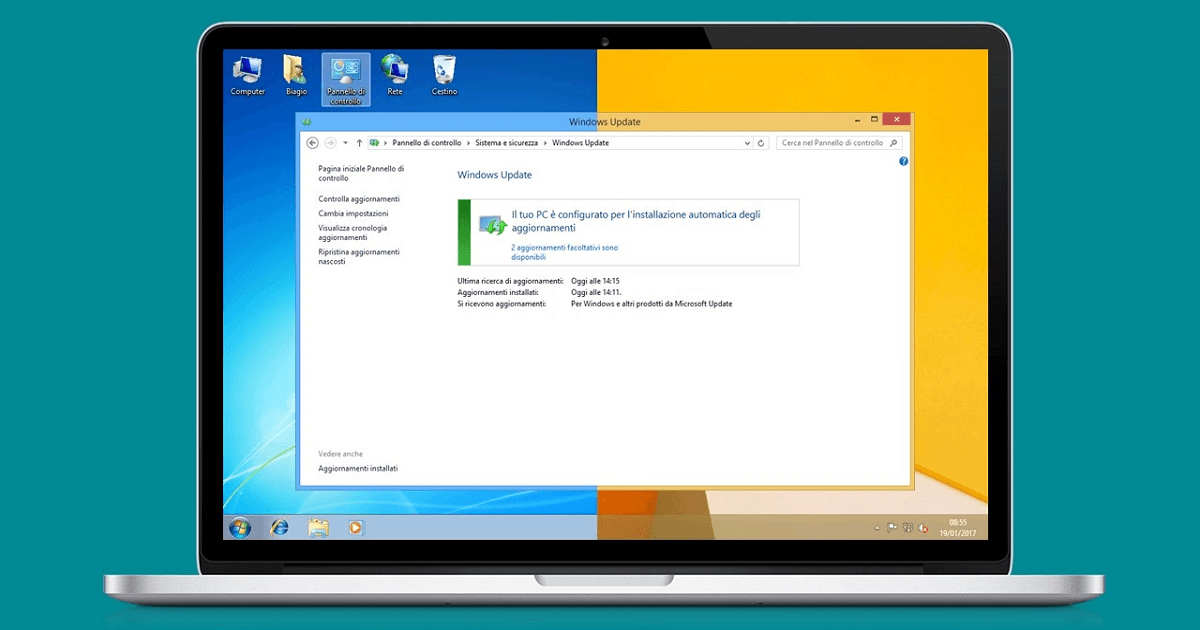This screenshot has width=1200, height=630.
Task: Click Windows Update breadcrumb segment
Action: (580, 143)
